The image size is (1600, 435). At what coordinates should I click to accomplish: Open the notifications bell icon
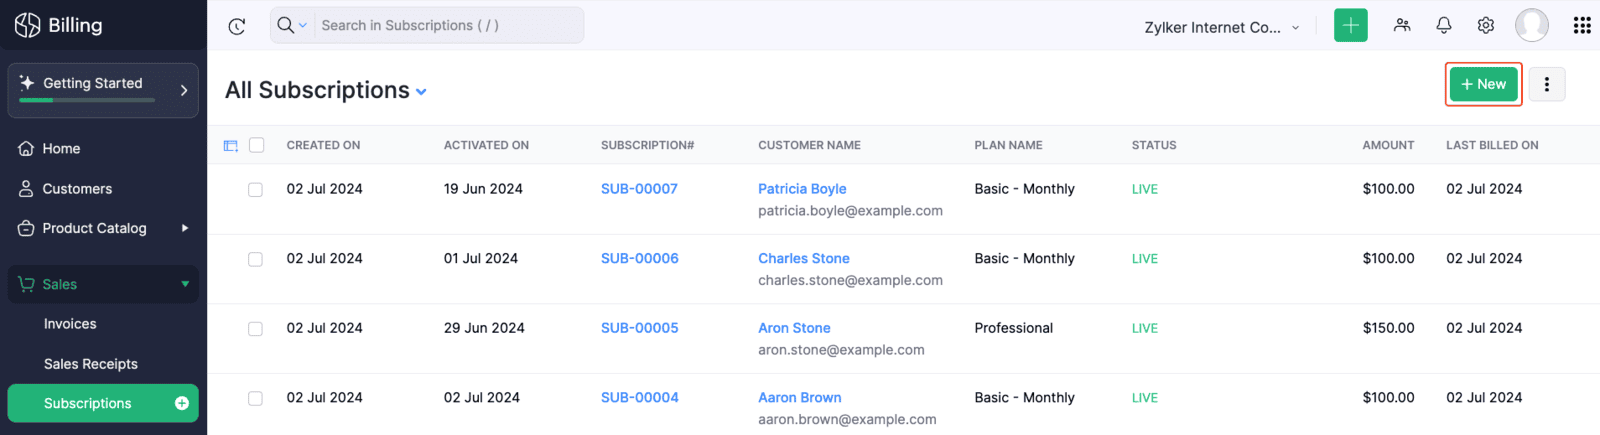click(1443, 26)
